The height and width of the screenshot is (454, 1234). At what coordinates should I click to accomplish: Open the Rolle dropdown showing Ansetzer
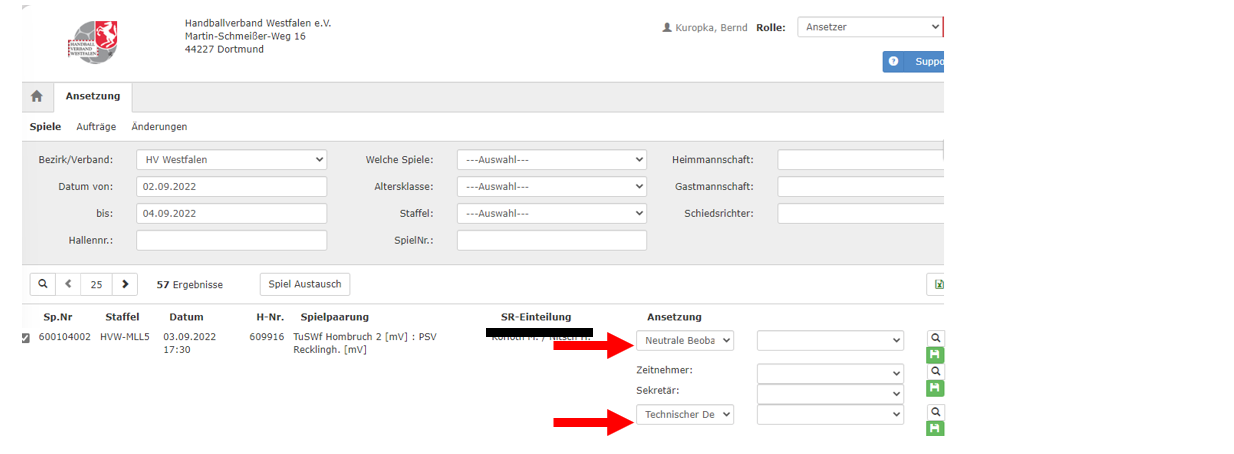coord(869,27)
